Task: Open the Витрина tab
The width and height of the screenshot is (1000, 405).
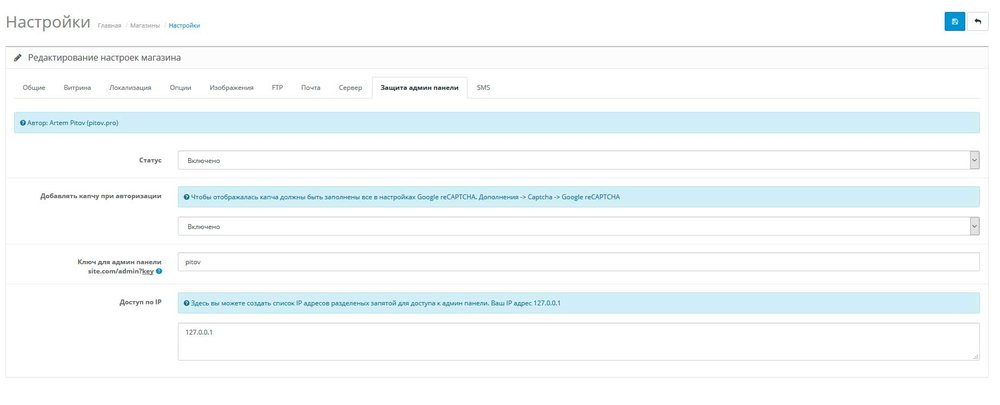Action: 77,88
